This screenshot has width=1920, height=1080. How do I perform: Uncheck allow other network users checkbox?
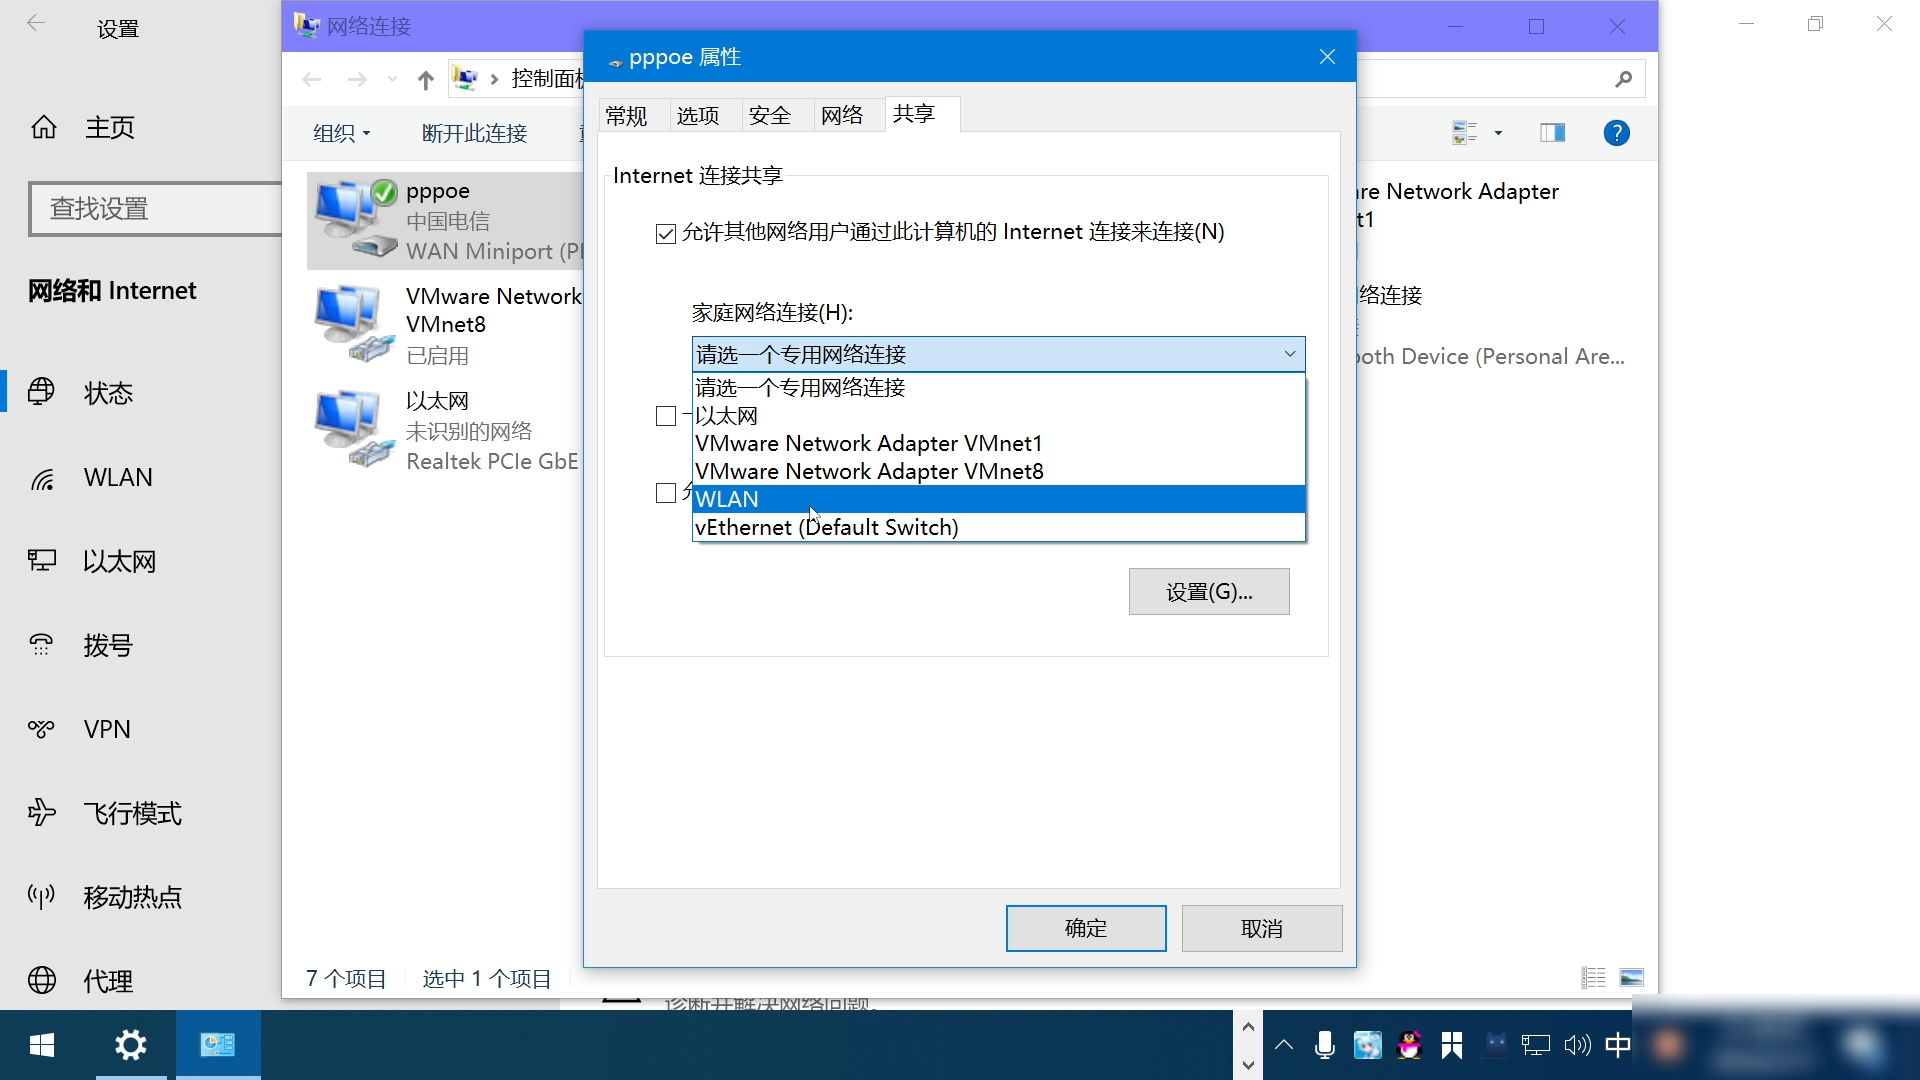(666, 234)
